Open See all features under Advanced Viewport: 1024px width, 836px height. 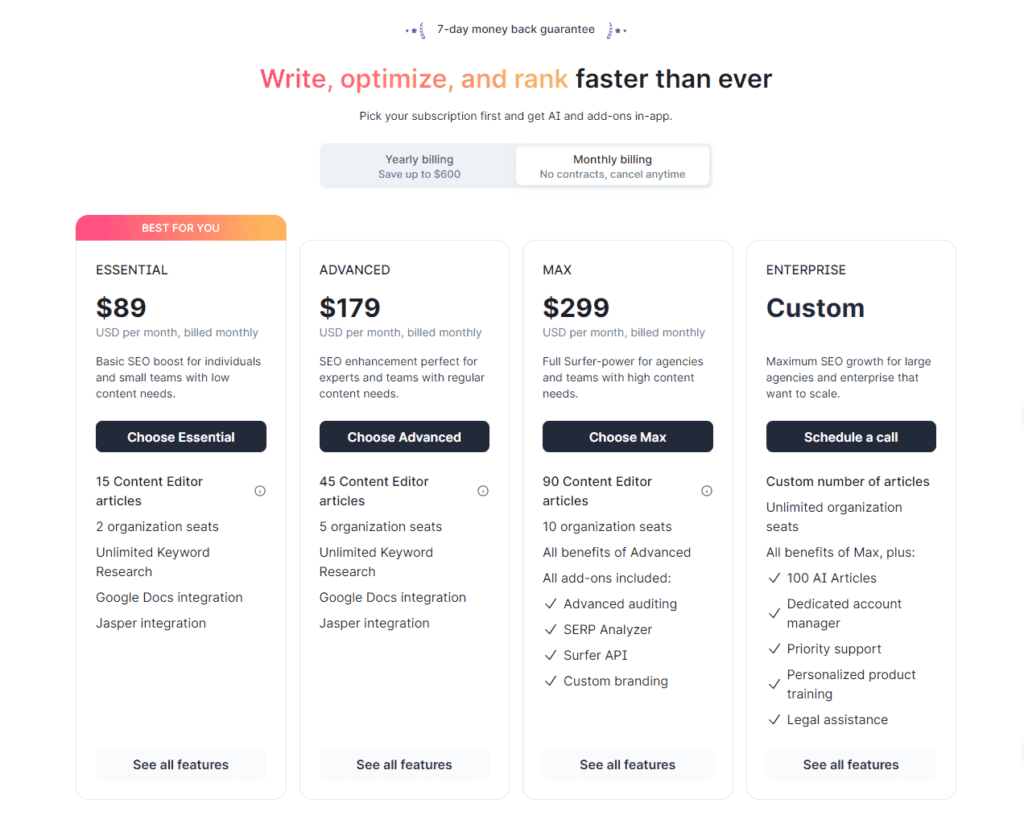404,764
